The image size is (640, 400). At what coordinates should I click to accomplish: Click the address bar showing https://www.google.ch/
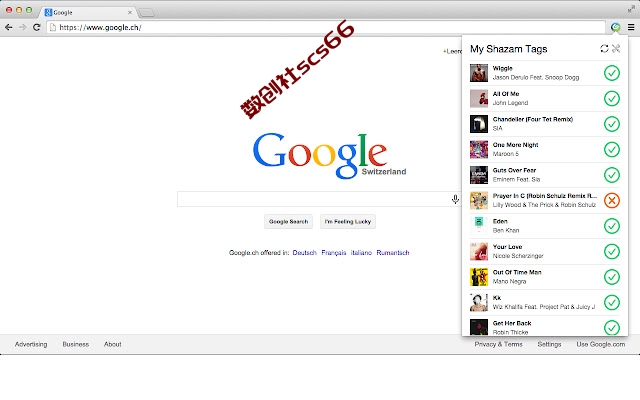pos(326,27)
